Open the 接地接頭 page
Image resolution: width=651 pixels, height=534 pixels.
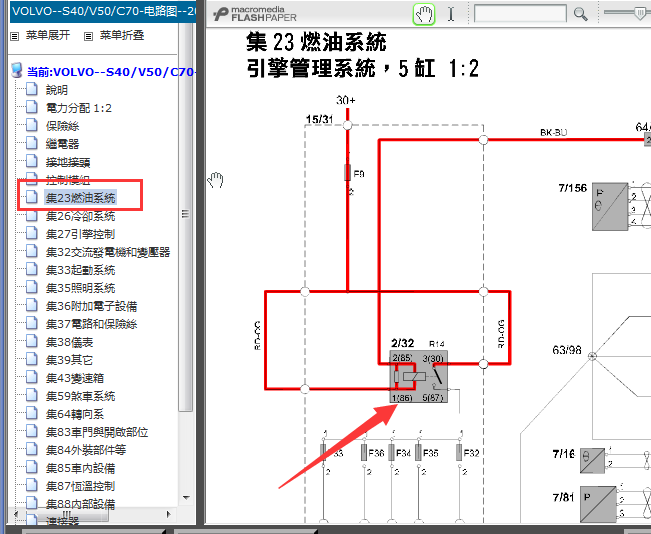68,162
